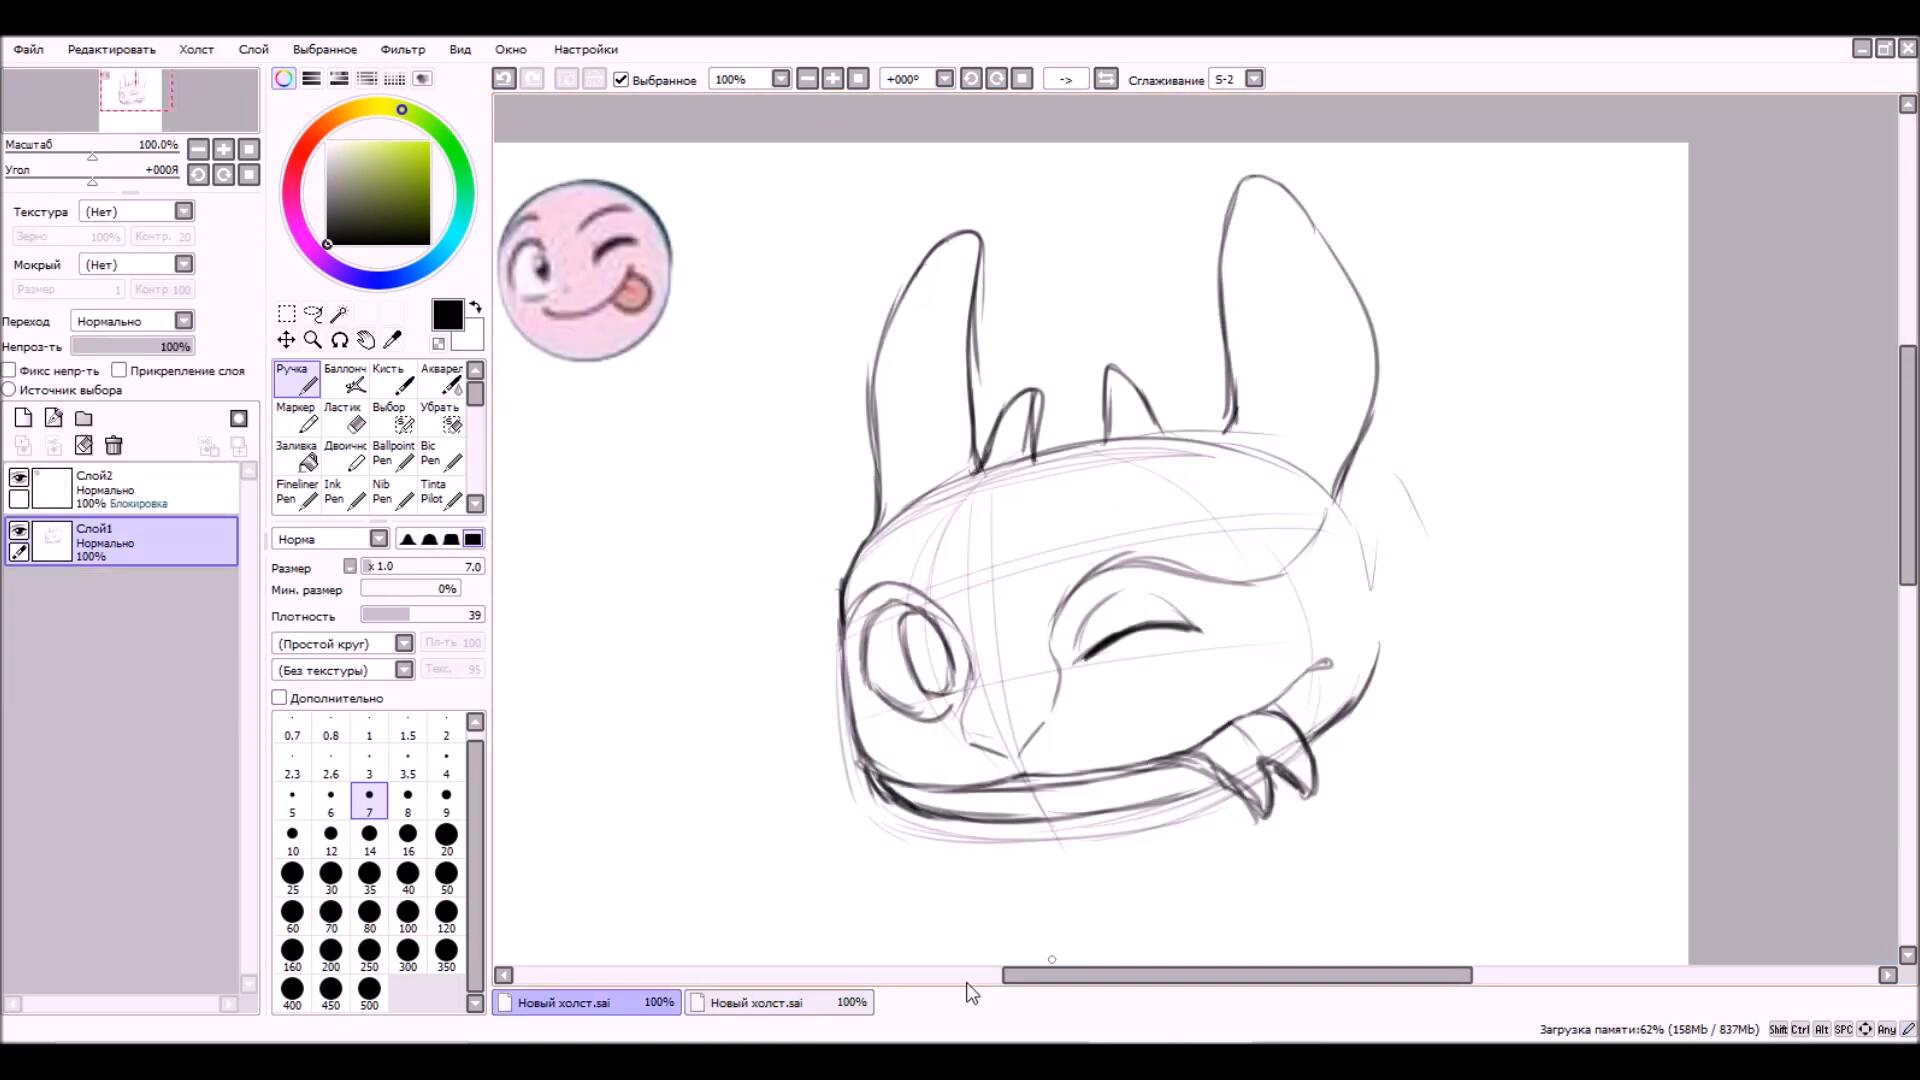The image size is (1920, 1080).
Task: Select the Ластик eraser tool
Action: coord(344,417)
